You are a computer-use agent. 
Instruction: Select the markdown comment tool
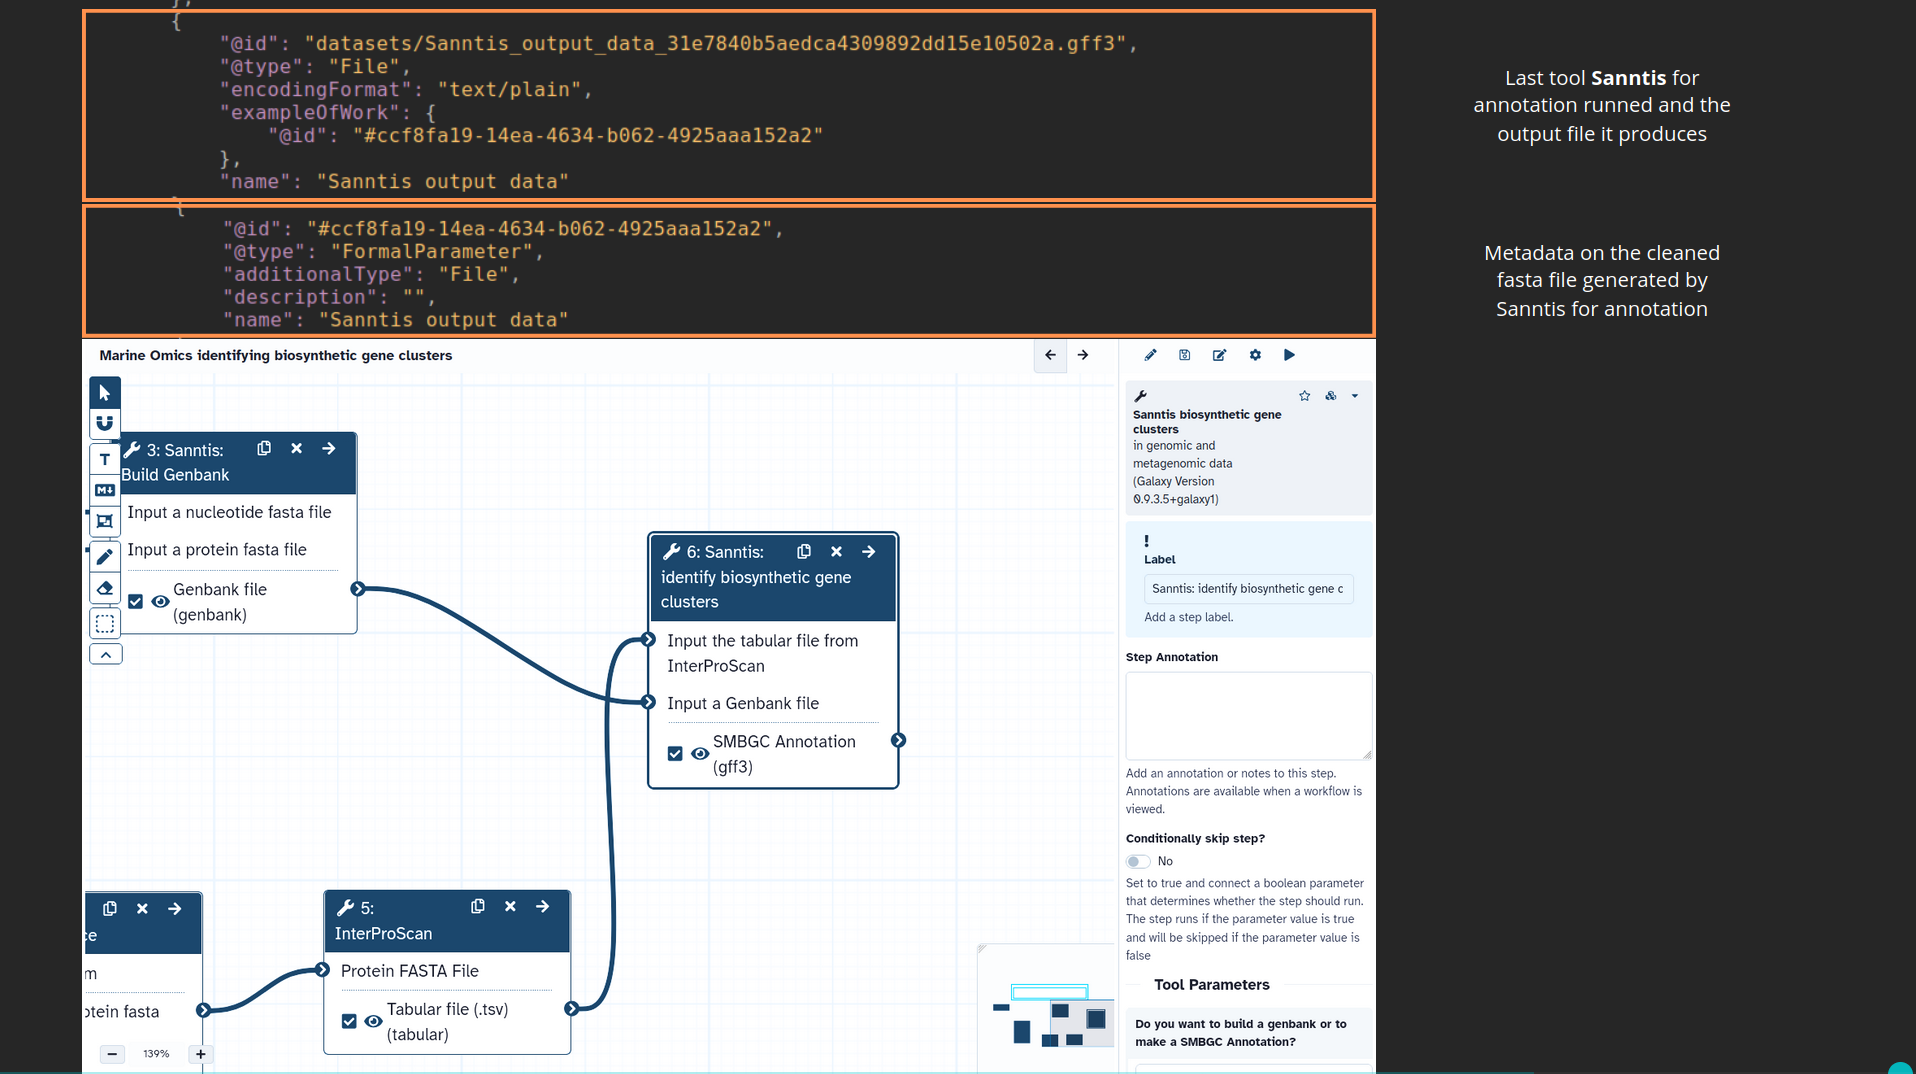pos(105,490)
